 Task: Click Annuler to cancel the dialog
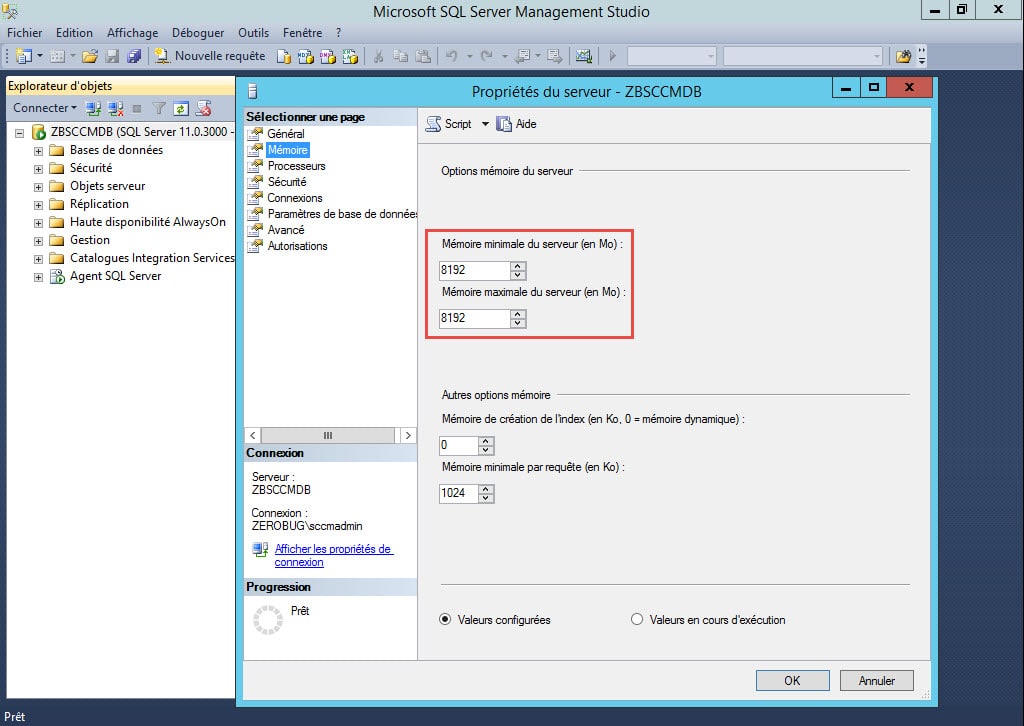(x=876, y=680)
